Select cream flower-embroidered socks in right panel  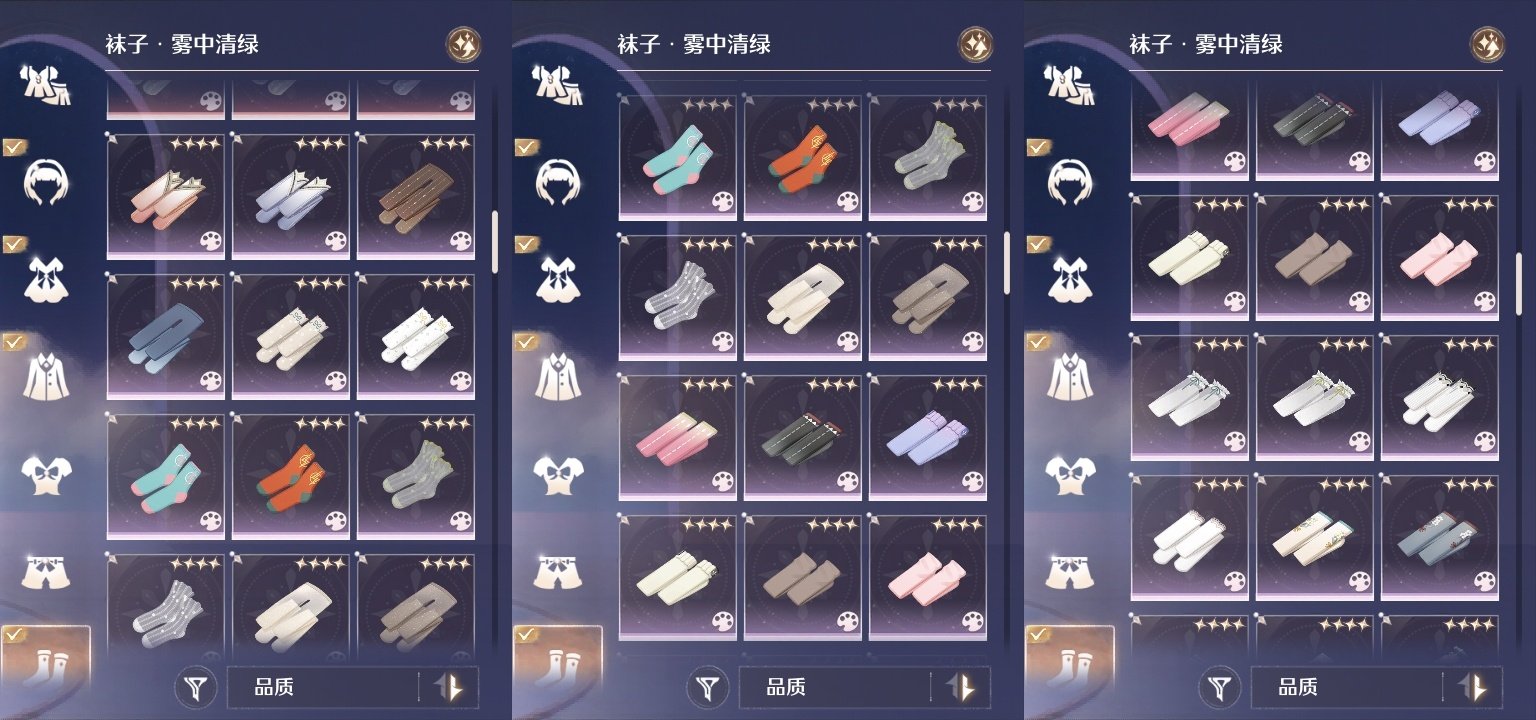[1315, 537]
